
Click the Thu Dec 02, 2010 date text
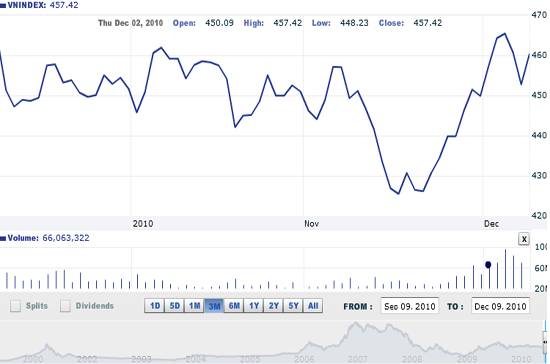tap(130, 23)
